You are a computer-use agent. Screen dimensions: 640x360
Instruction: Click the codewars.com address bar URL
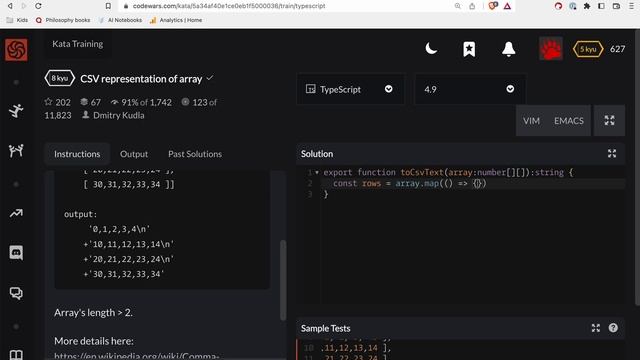(229, 6)
